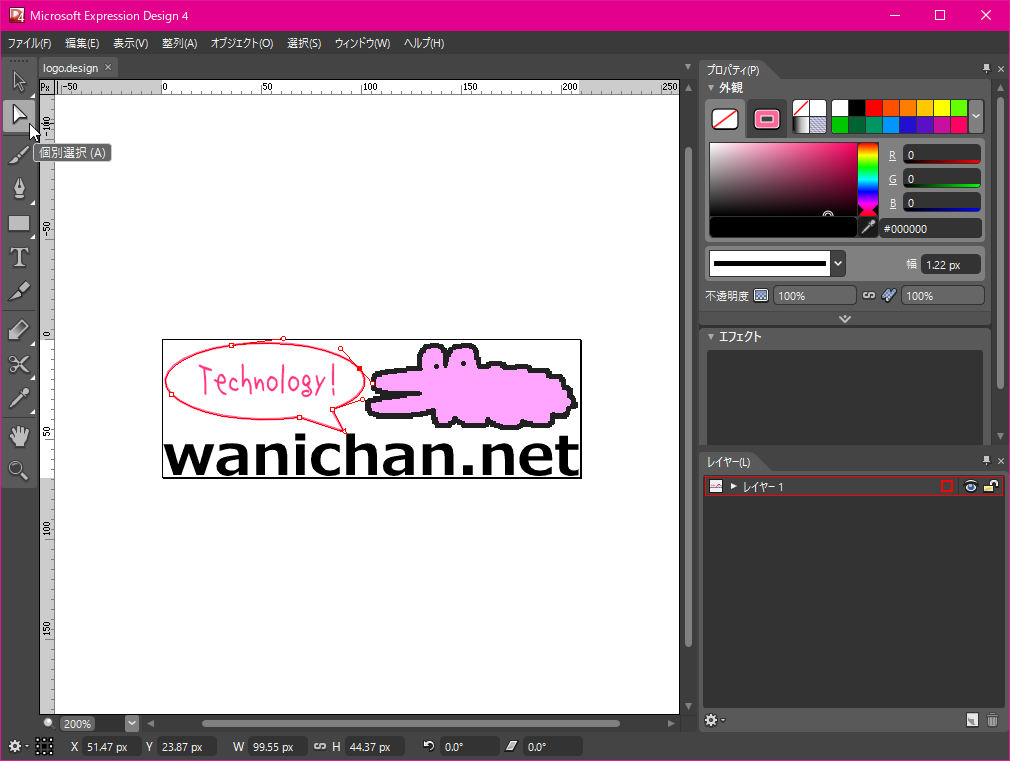Toggle lock on レイヤー 1
This screenshot has width=1010, height=761.
991,486
